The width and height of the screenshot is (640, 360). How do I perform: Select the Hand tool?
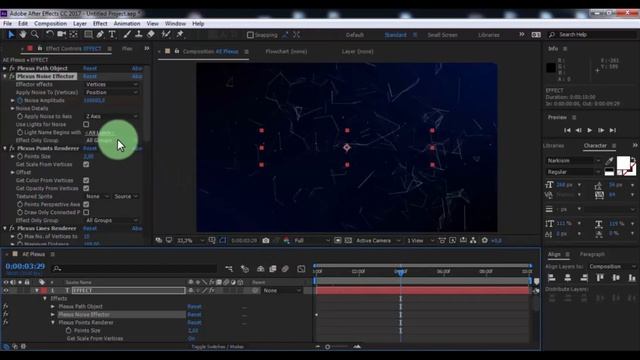[x=23, y=35]
